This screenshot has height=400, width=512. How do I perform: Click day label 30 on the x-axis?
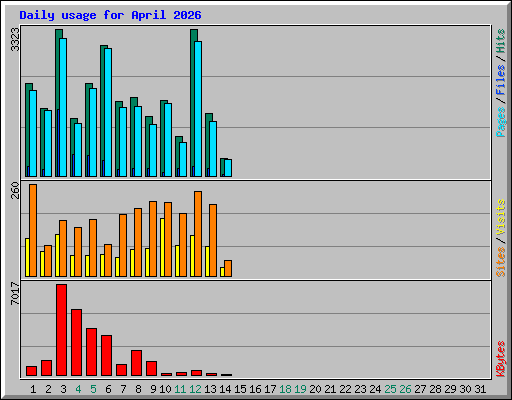click(465, 389)
